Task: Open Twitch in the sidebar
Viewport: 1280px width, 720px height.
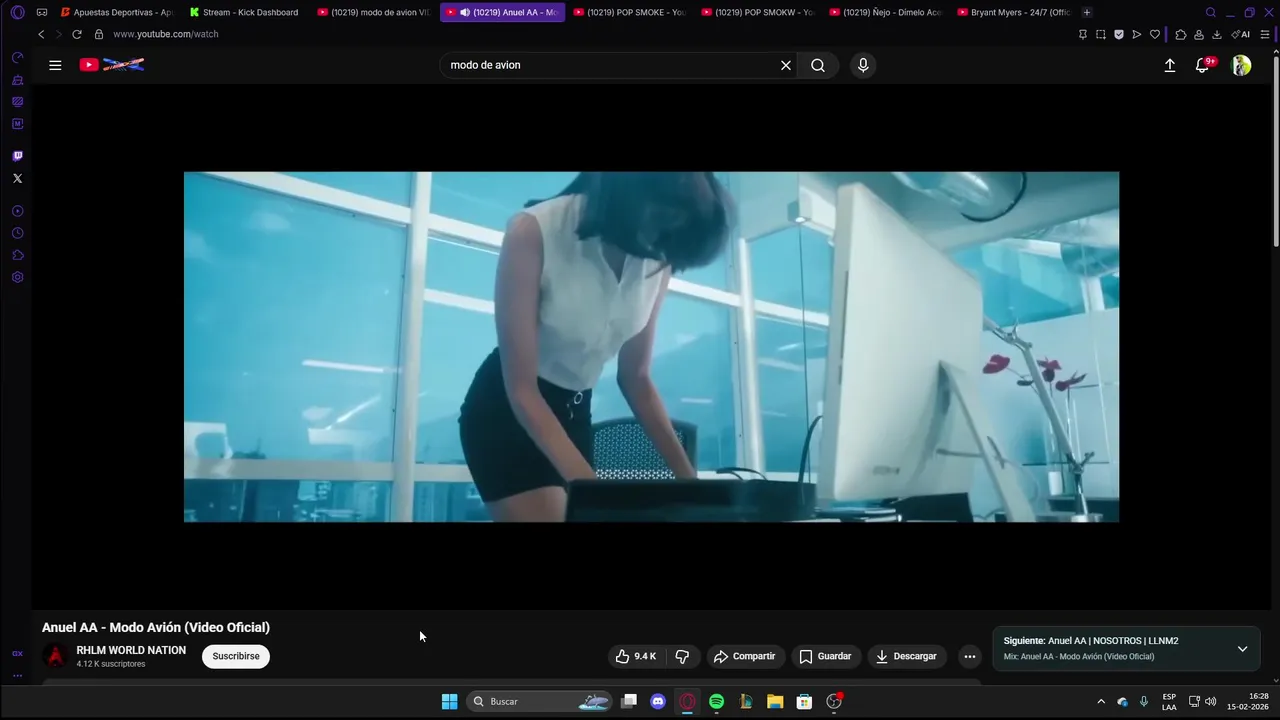Action: pyautogui.click(x=17, y=156)
